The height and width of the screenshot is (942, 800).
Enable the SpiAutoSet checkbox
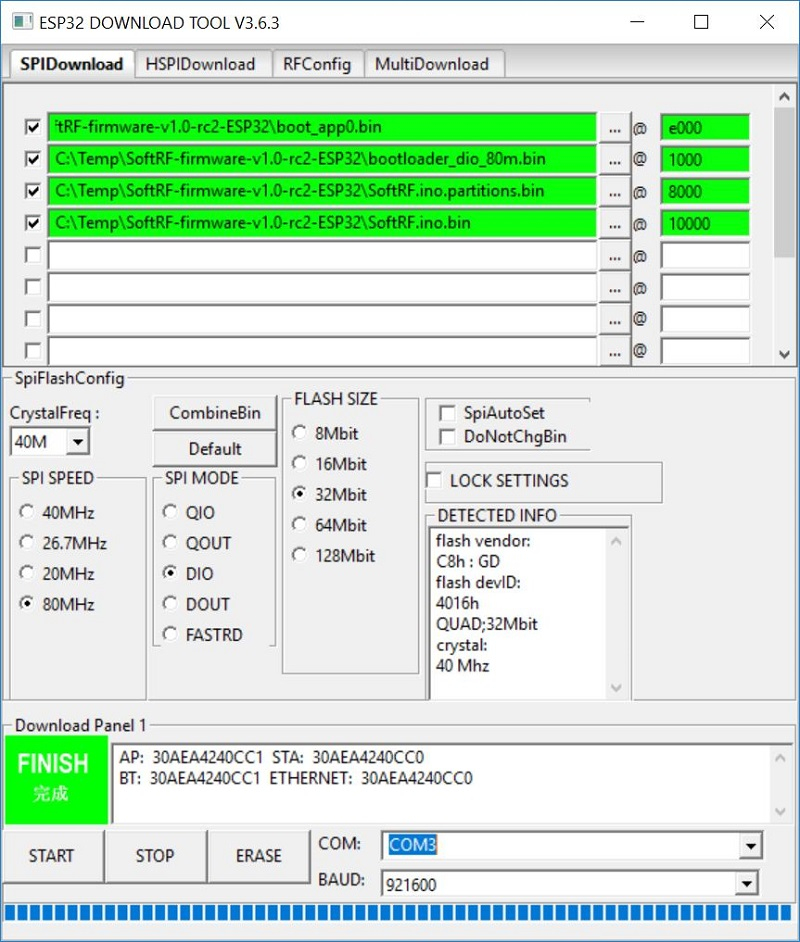point(447,413)
